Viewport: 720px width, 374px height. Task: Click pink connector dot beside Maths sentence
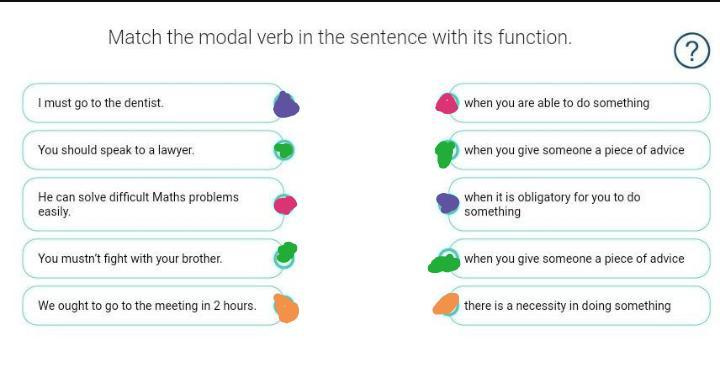pyautogui.click(x=285, y=204)
